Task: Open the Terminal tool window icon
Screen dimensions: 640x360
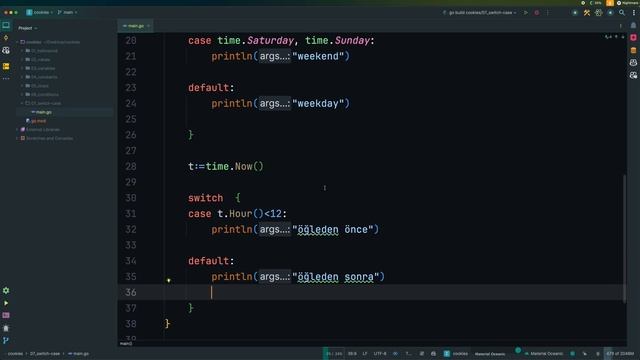Action: point(6,316)
